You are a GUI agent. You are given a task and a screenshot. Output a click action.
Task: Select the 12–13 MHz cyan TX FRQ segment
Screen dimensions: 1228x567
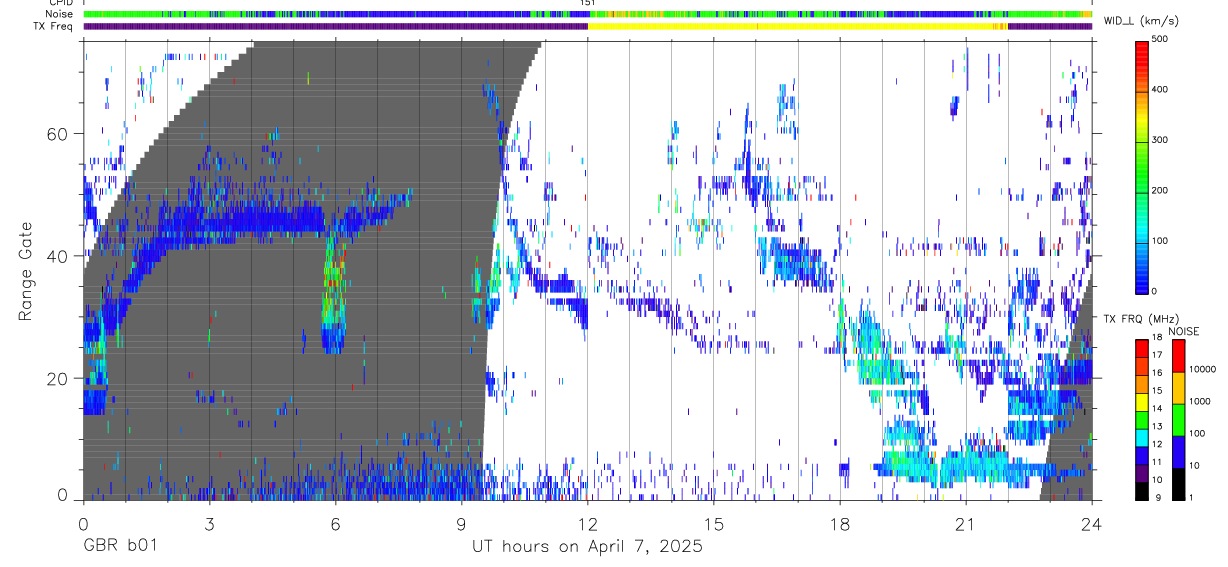pyautogui.click(x=1142, y=437)
